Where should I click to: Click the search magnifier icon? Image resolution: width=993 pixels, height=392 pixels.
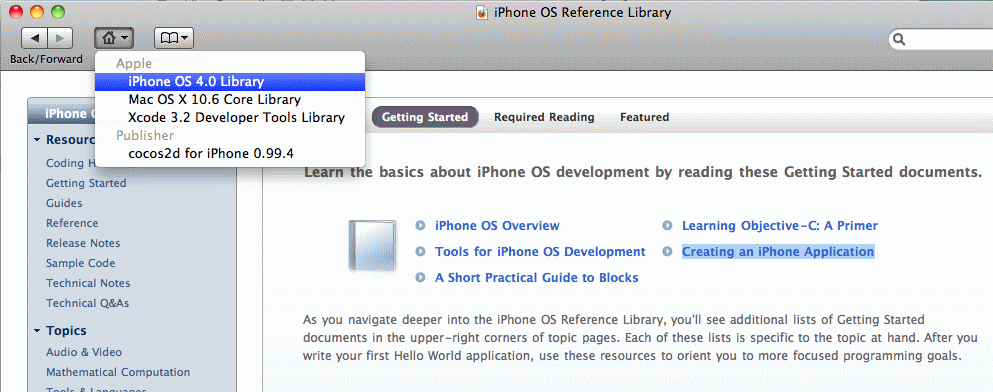[899, 40]
